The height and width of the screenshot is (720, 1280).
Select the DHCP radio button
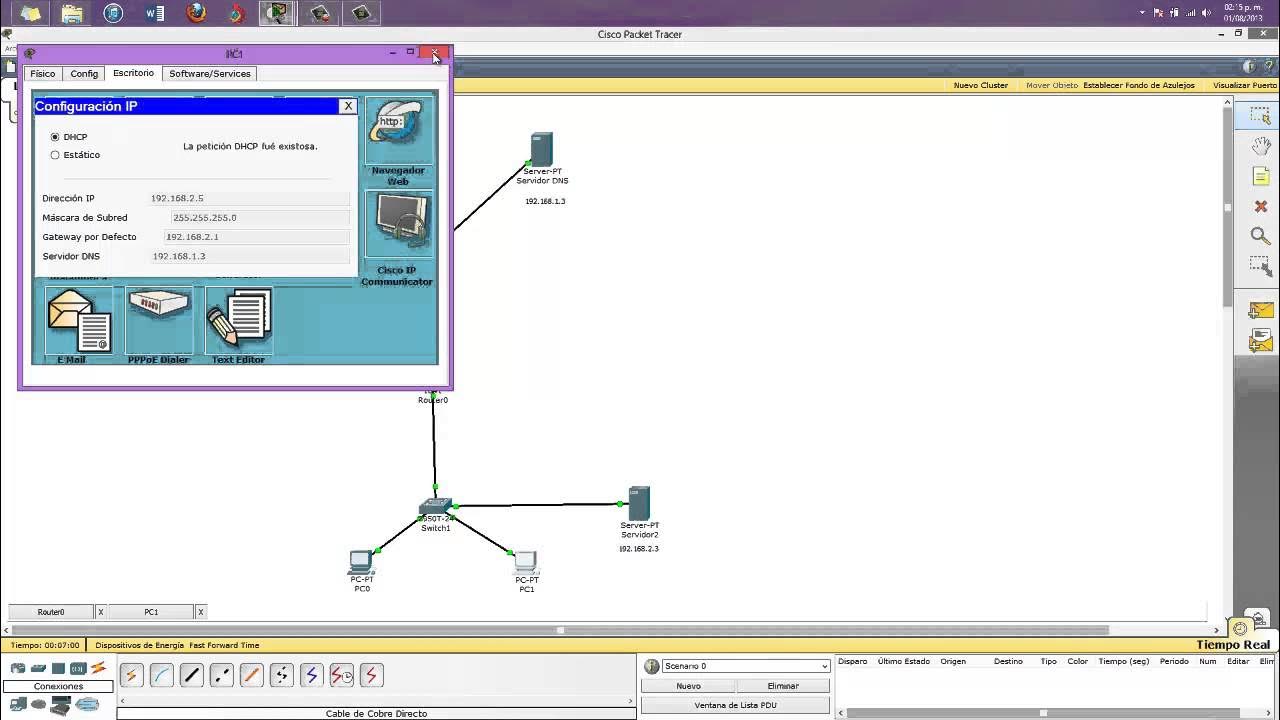[x=55, y=137]
